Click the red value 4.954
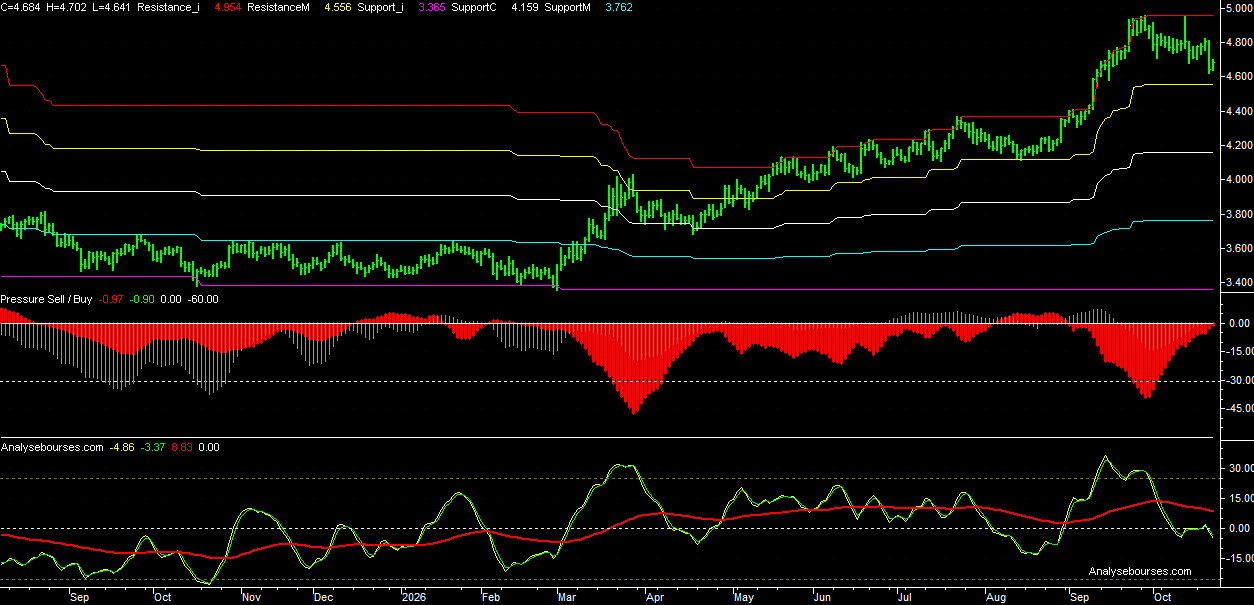This screenshot has width=1254, height=605. tap(230, 7)
